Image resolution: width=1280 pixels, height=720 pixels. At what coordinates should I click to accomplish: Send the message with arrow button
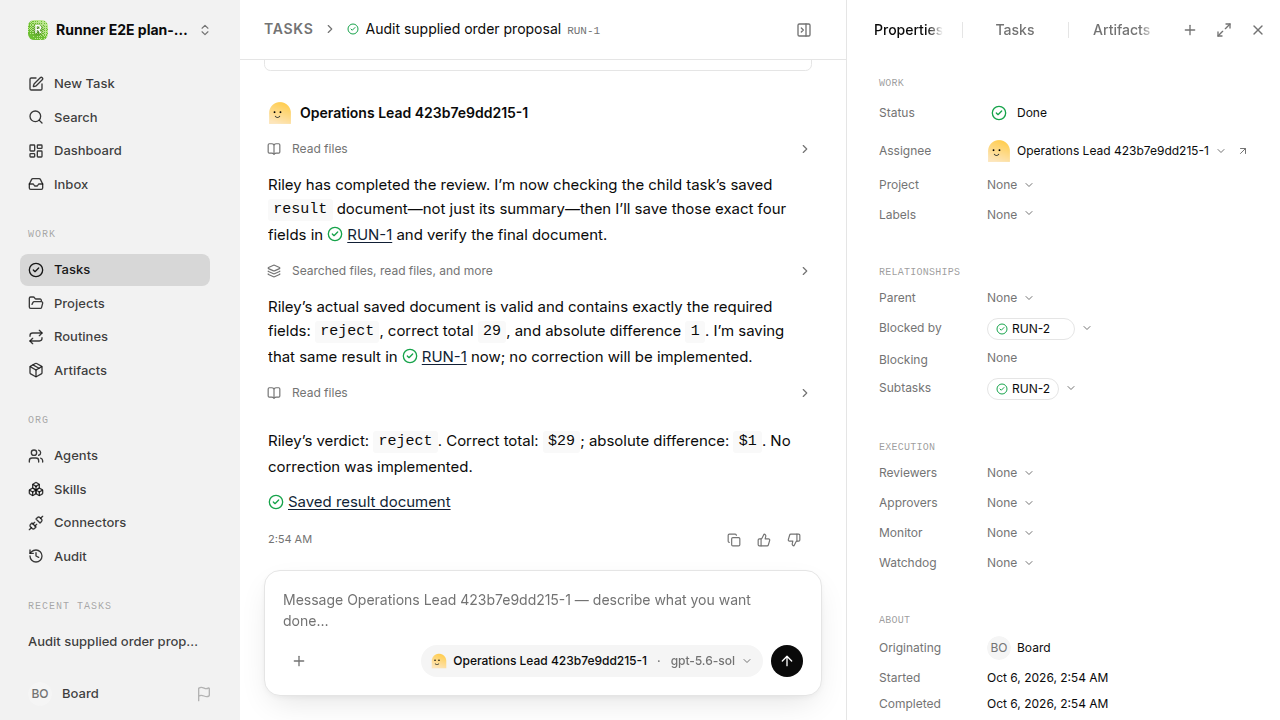tap(787, 661)
